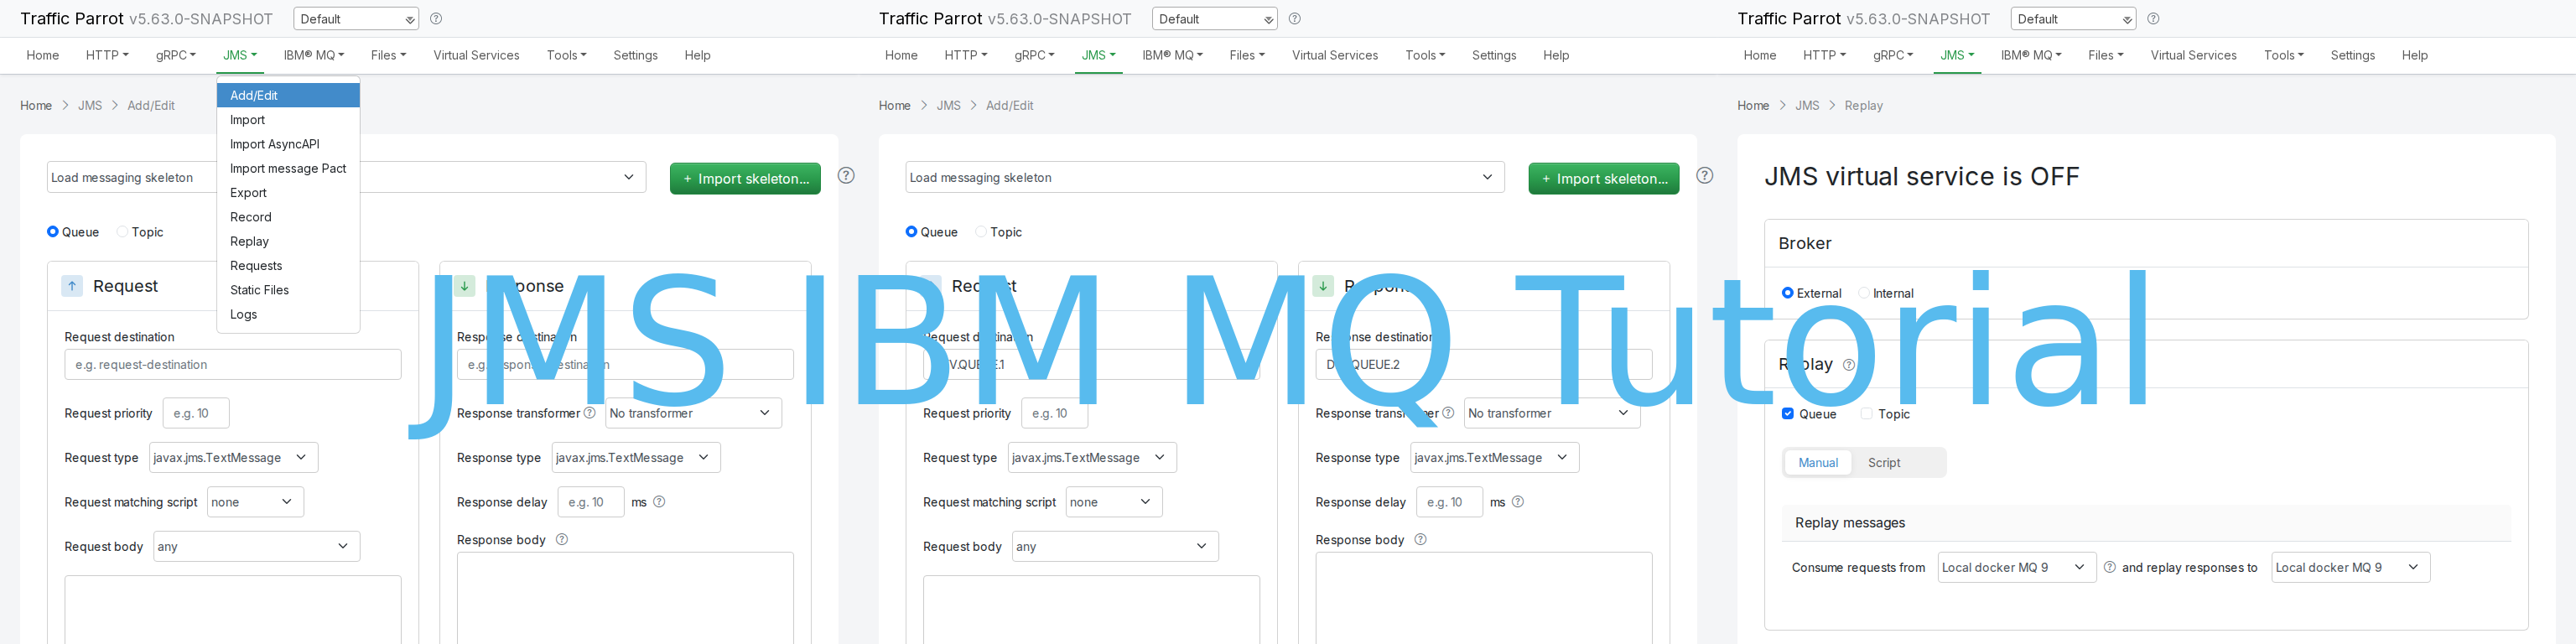Click help icon after Consume requests from dropdown
Viewport: 2576px width, 644px height.
2110,567
